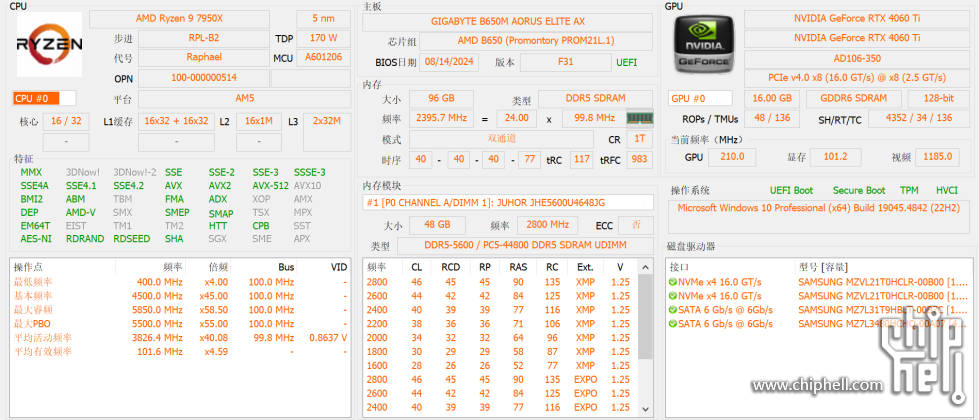The height and width of the screenshot is (420, 979).
Task: Click the 96 GB memory size field
Action: 441,99
